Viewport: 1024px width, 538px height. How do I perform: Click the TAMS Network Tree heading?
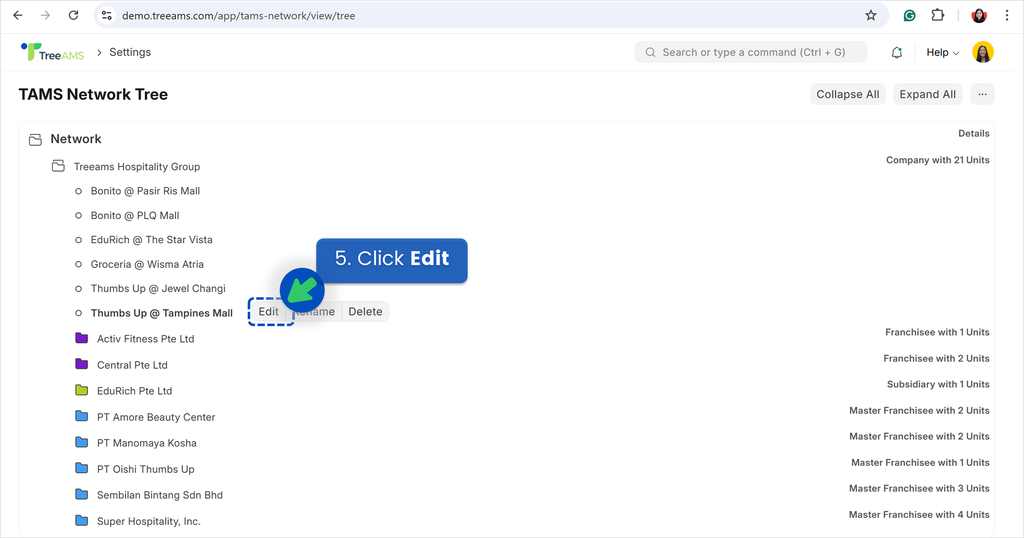click(x=93, y=94)
